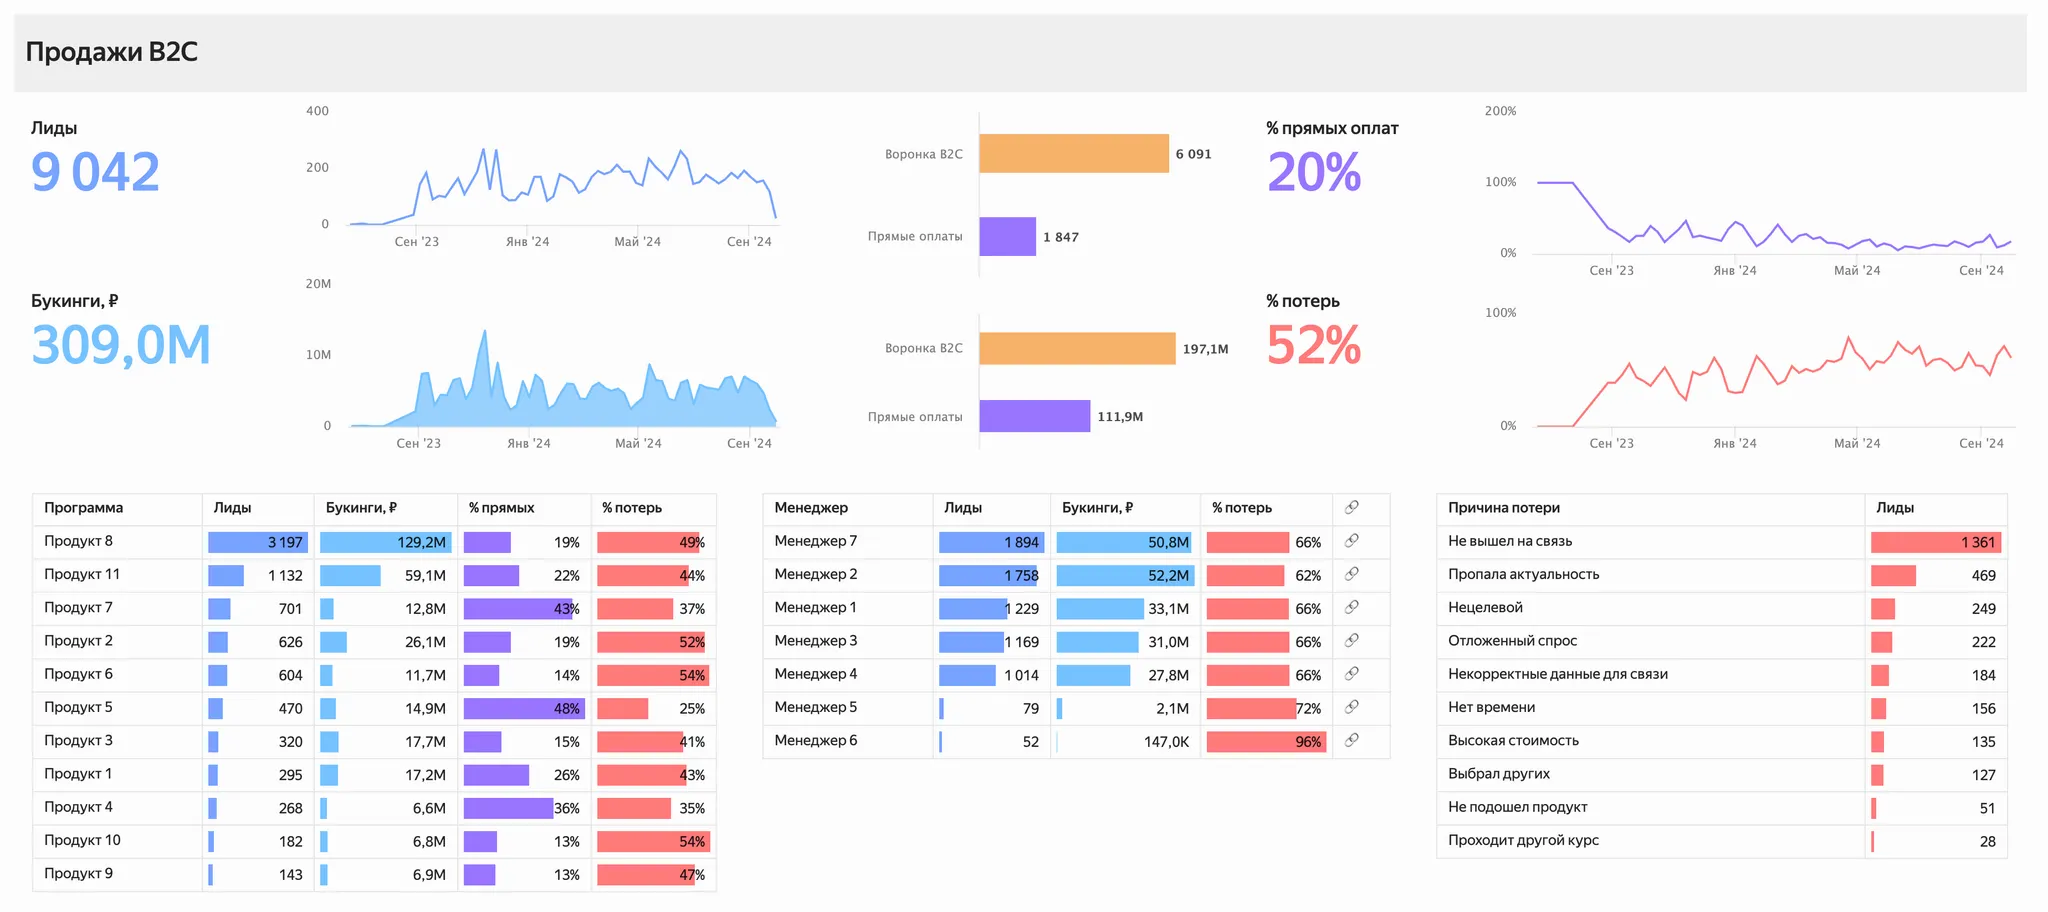Click the link icon for Менеджер 7

pyautogui.click(x=1351, y=541)
